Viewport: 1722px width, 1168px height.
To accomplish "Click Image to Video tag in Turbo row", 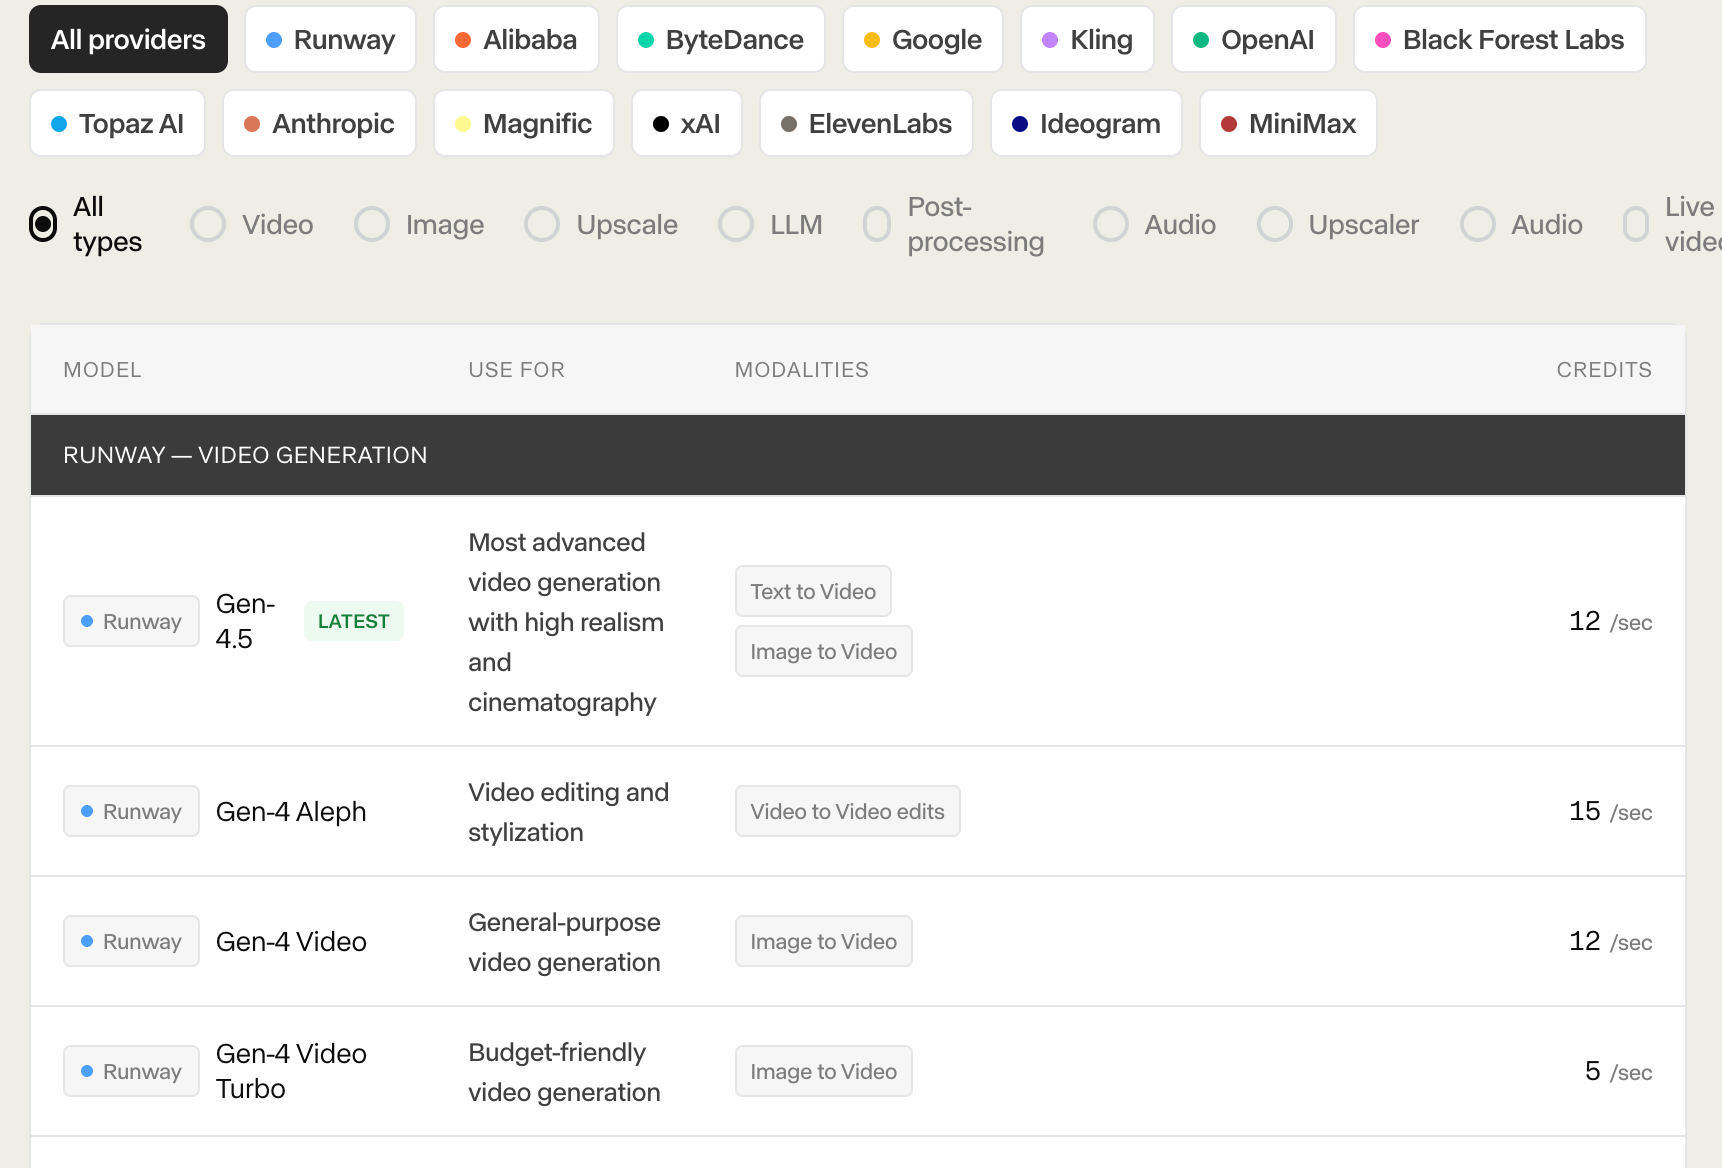I will point(823,1071).
